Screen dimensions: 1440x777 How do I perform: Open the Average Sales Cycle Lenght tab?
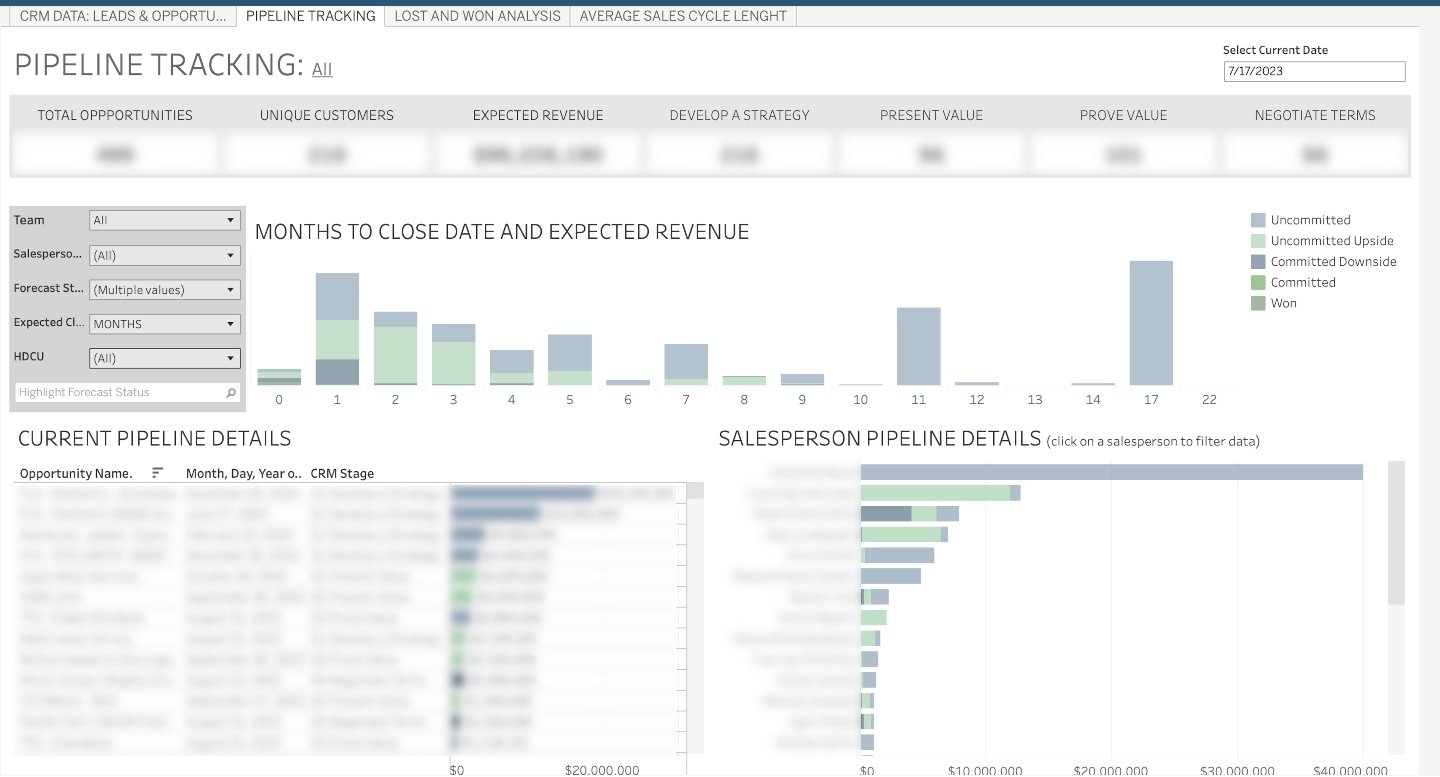click(x=683, y=16)
